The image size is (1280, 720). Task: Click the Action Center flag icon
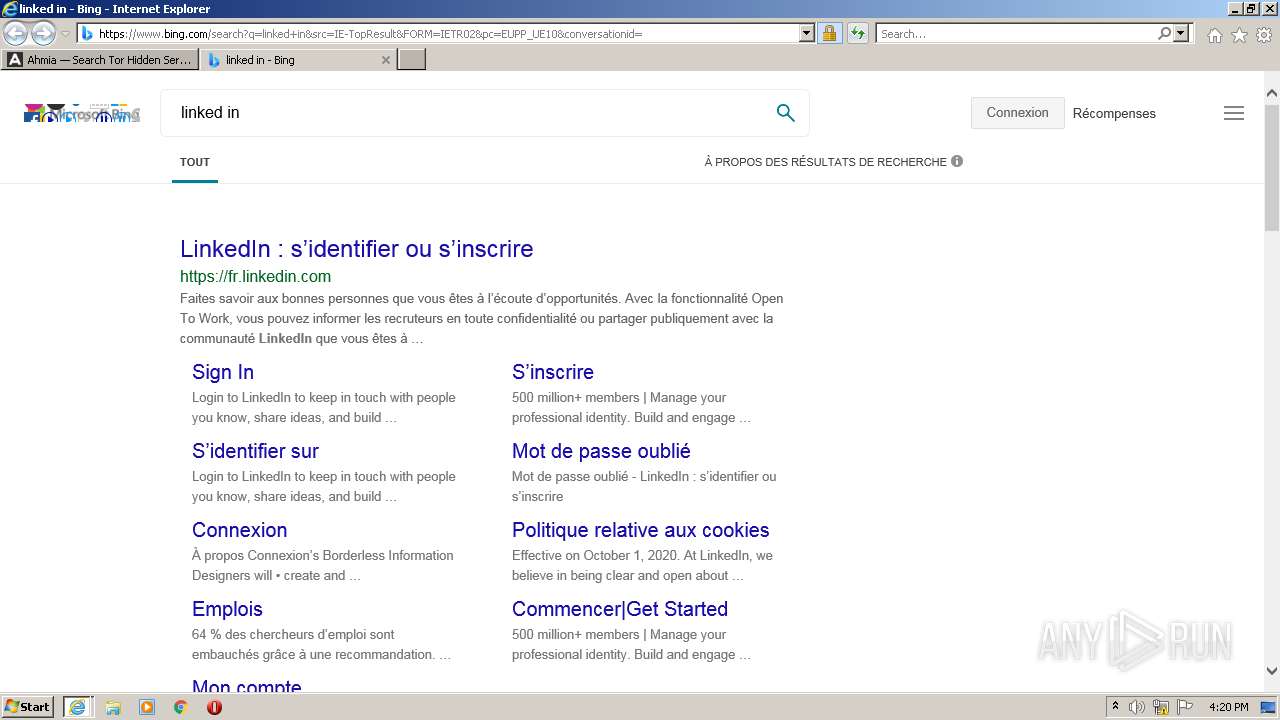1185,707
